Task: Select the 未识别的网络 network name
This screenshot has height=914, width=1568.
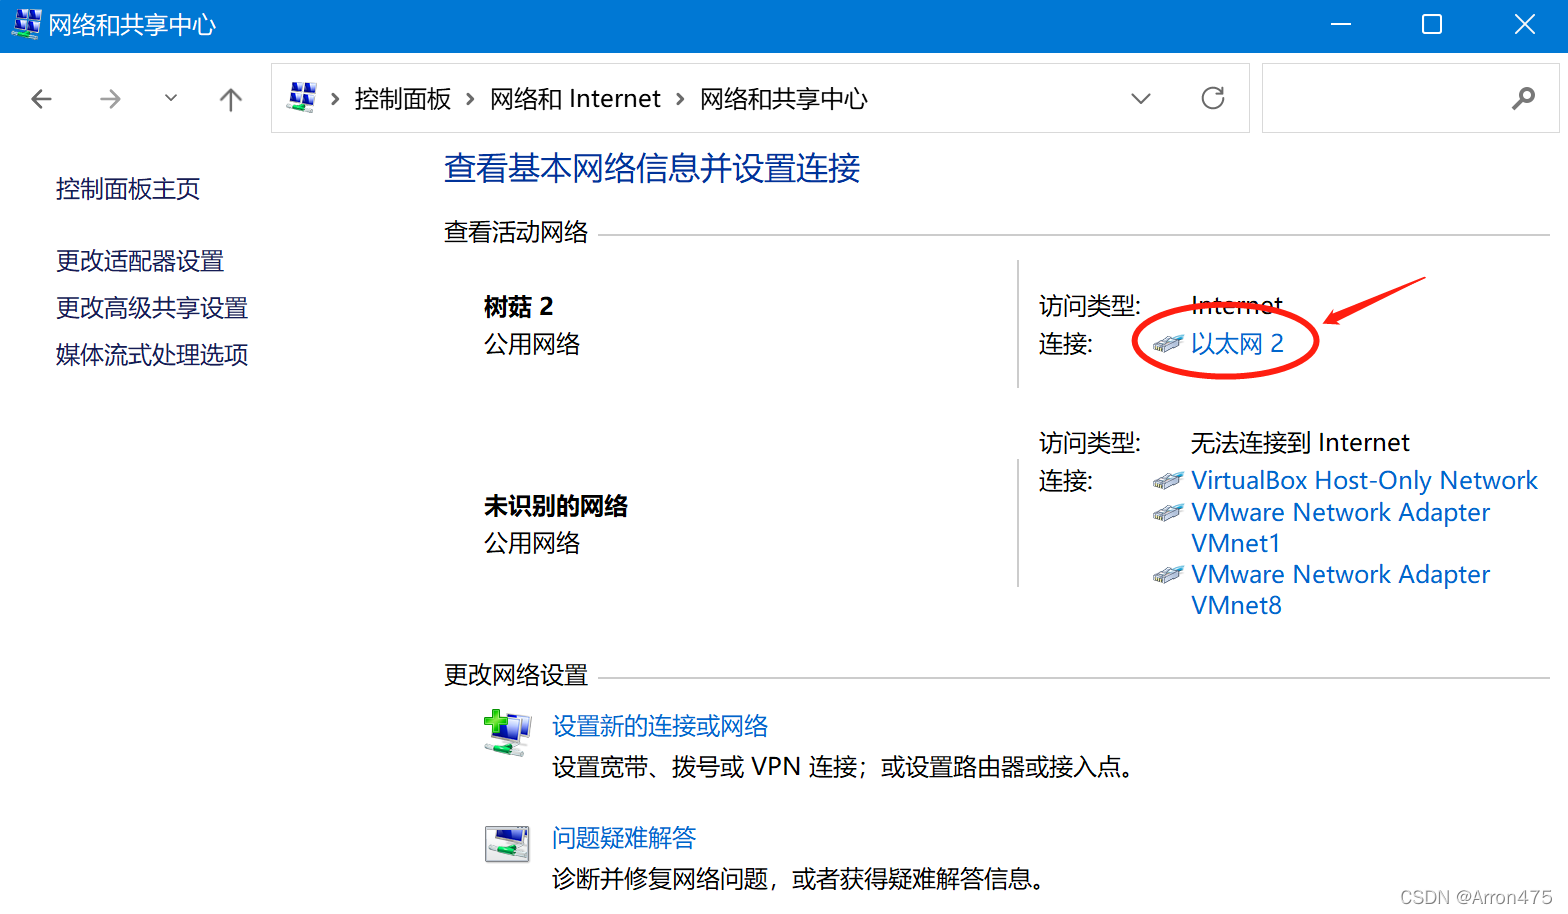Action: (556, 506)
